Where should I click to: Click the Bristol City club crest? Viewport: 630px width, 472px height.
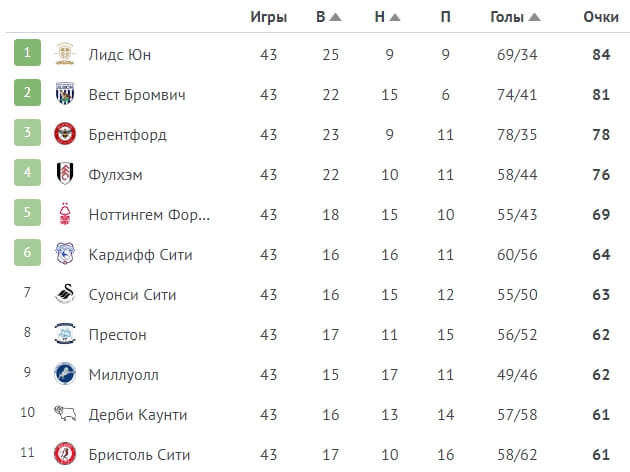(x=65, y=453)
